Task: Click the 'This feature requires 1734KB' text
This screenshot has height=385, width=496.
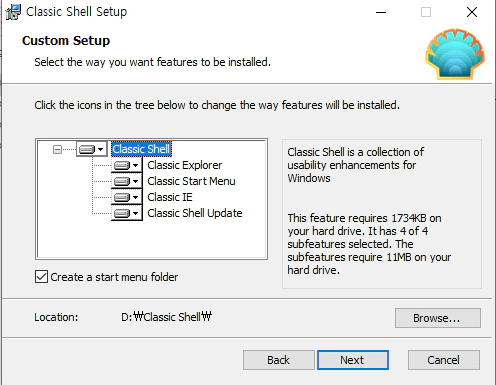Action: coord(369,244)
